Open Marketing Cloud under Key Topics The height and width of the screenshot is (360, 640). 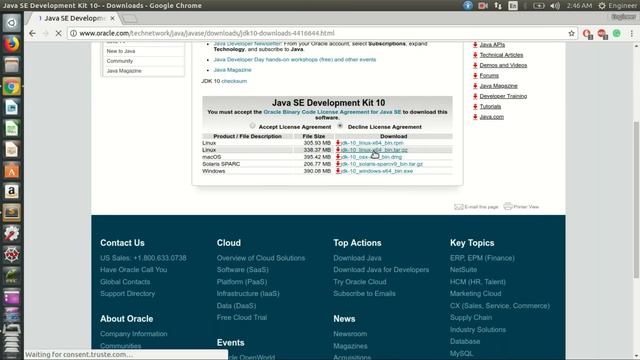coord(476,293)
